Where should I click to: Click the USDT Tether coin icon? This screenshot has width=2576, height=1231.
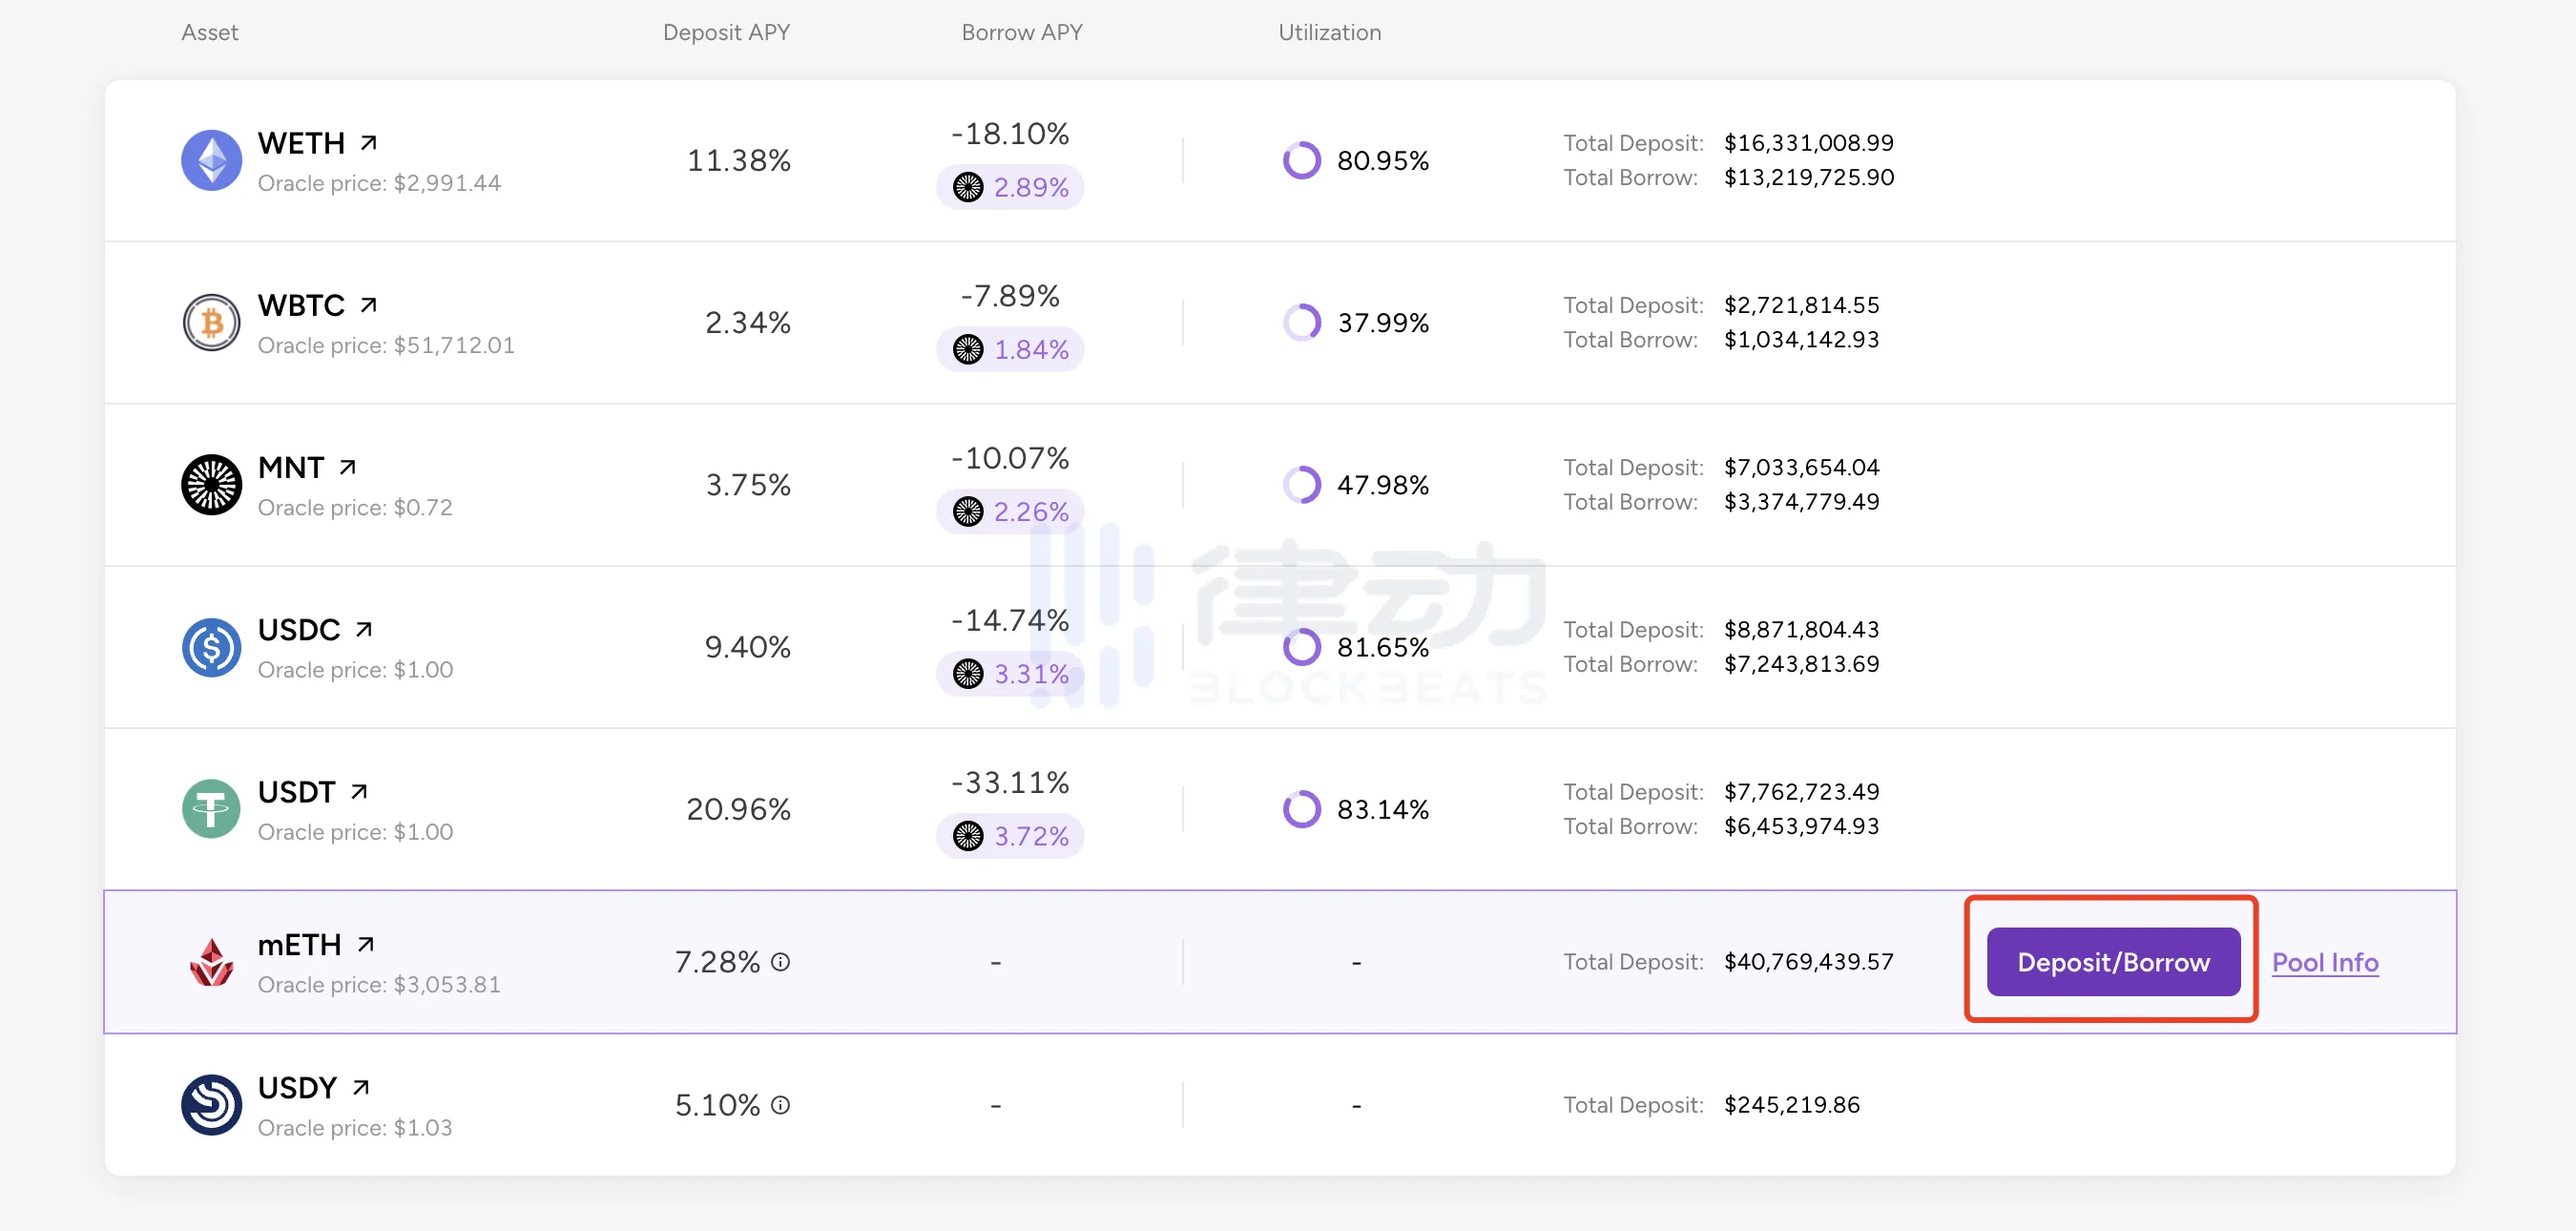(x=211, y=809)
